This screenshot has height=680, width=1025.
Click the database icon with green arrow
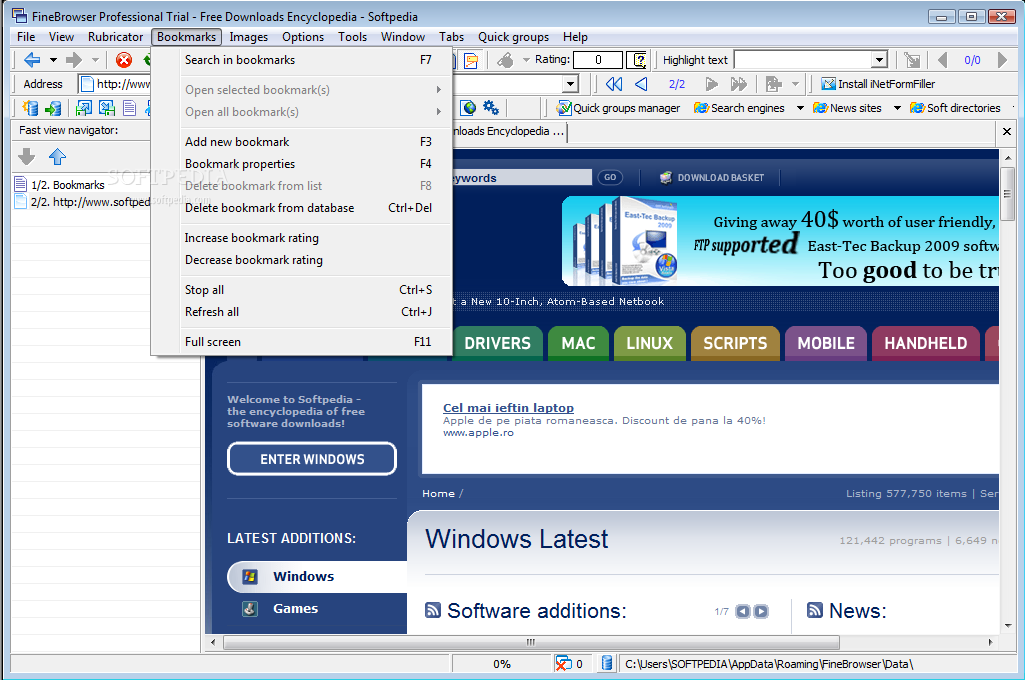[x=54, y=108]
